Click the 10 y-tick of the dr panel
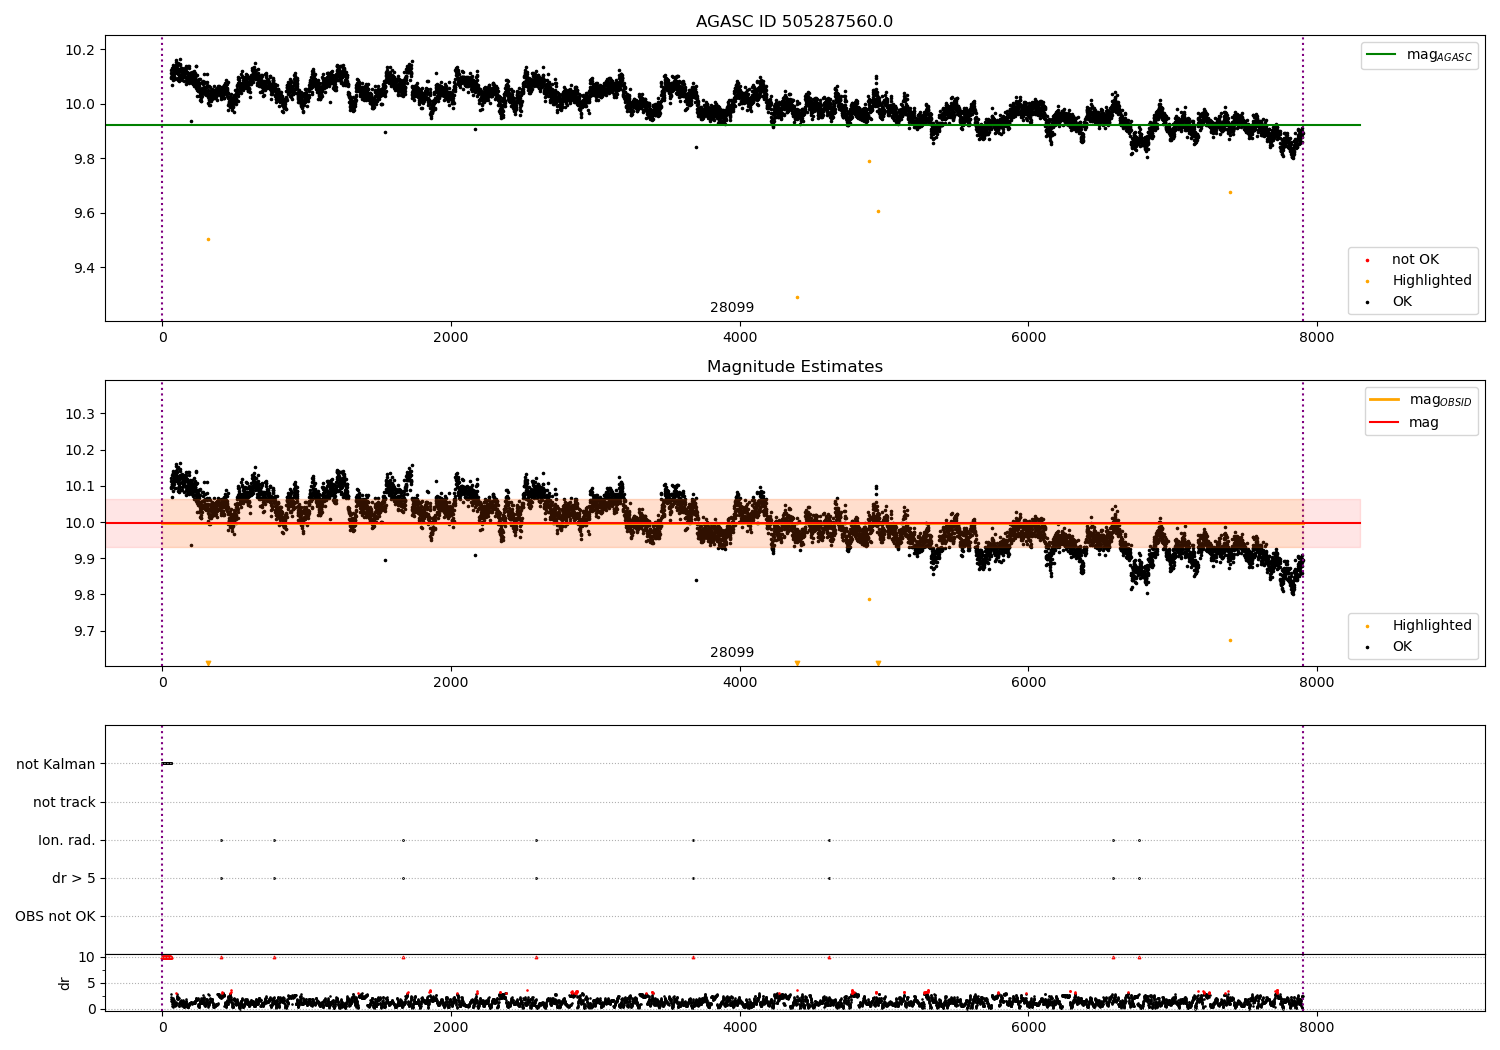This screenshot has height=1050, width=1500. click(87, 957)
